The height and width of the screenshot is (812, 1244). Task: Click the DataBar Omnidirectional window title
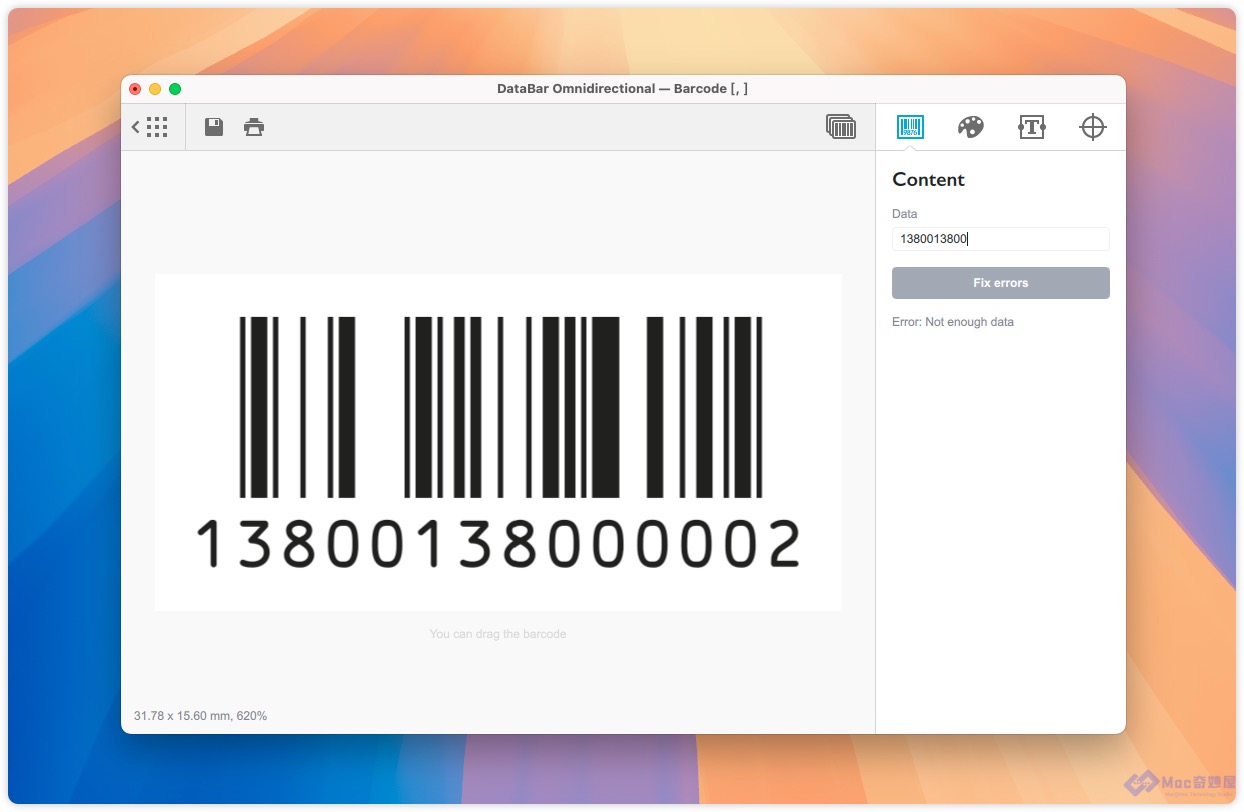pyautogui.click(x=622, y=89)
